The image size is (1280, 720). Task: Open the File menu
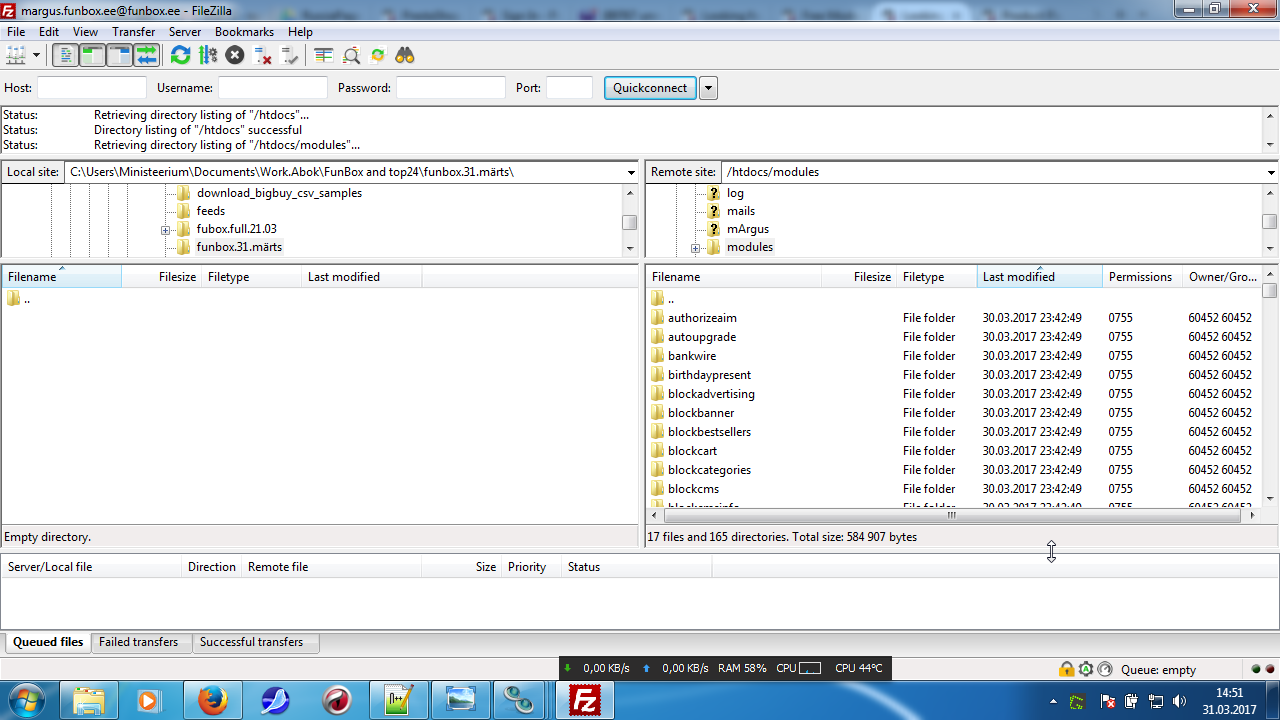coord(16,32)
